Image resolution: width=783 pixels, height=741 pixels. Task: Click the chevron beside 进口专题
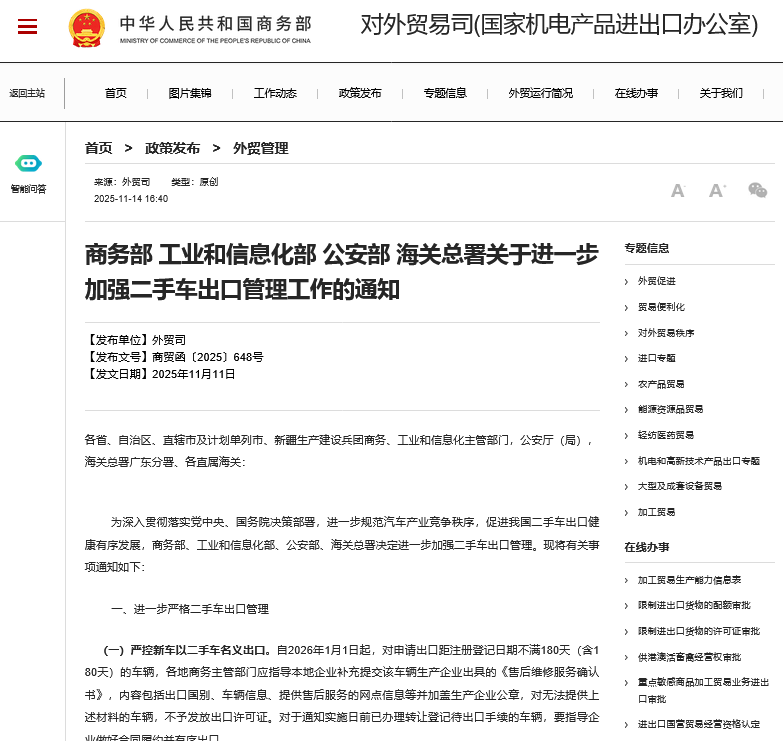click(x=626, y=359)
